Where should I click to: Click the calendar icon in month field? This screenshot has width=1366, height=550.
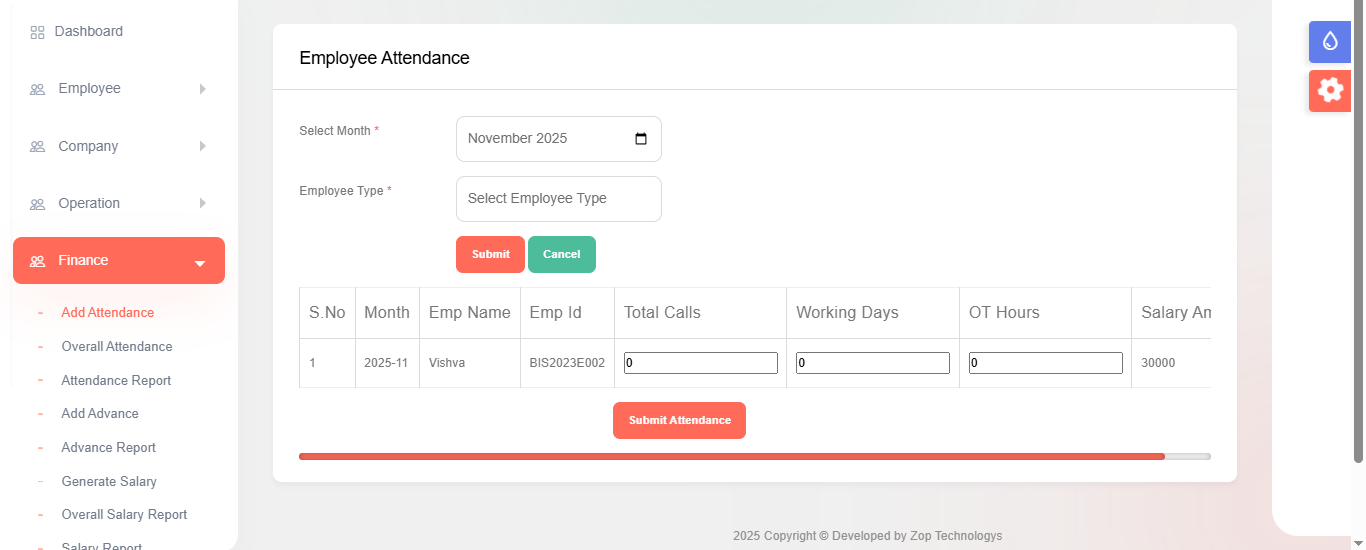point(641,139)
